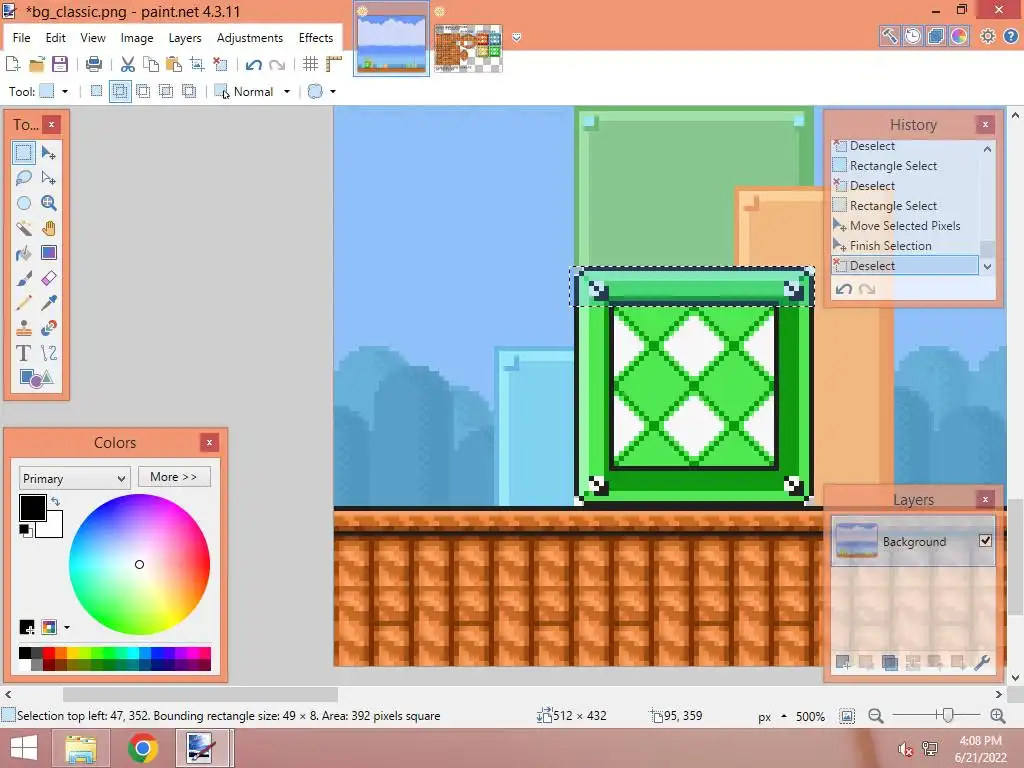The height and width of the screenshot is (768, 1024).
Task: Open the palette menu dropdown arrow
Action: (x=67, y=628)
